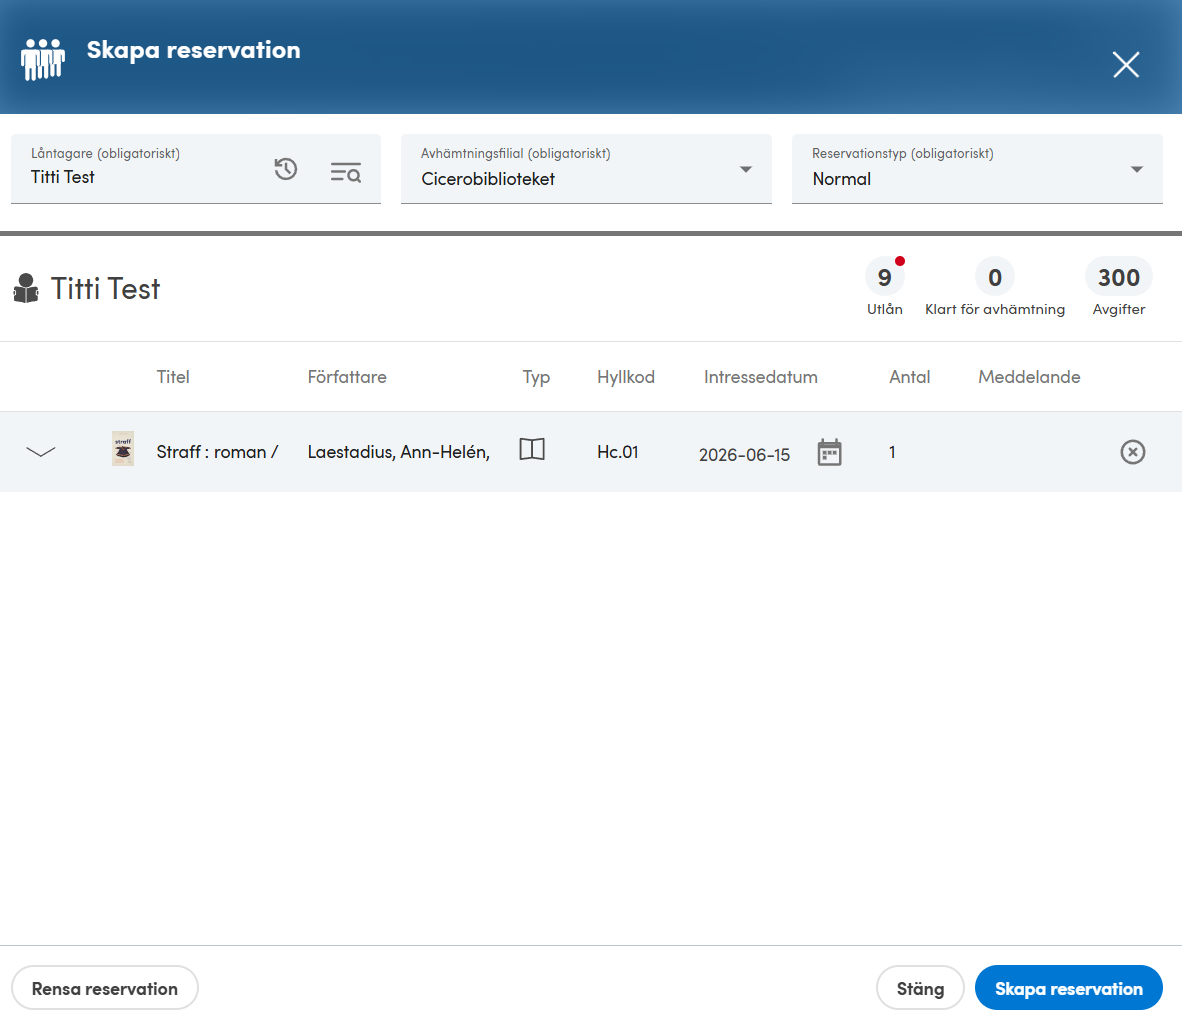Image resolution: width=1182 pixels, height=1023 pixels.
Task: Click the date 2026-06-15
Action: point(744,455)
